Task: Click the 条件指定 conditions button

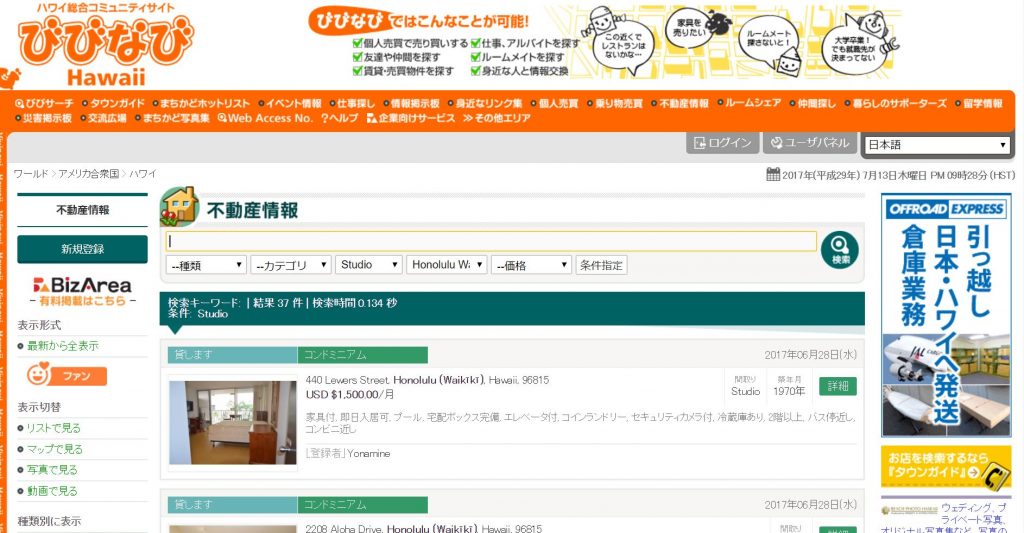Action: tap(601, 265)
